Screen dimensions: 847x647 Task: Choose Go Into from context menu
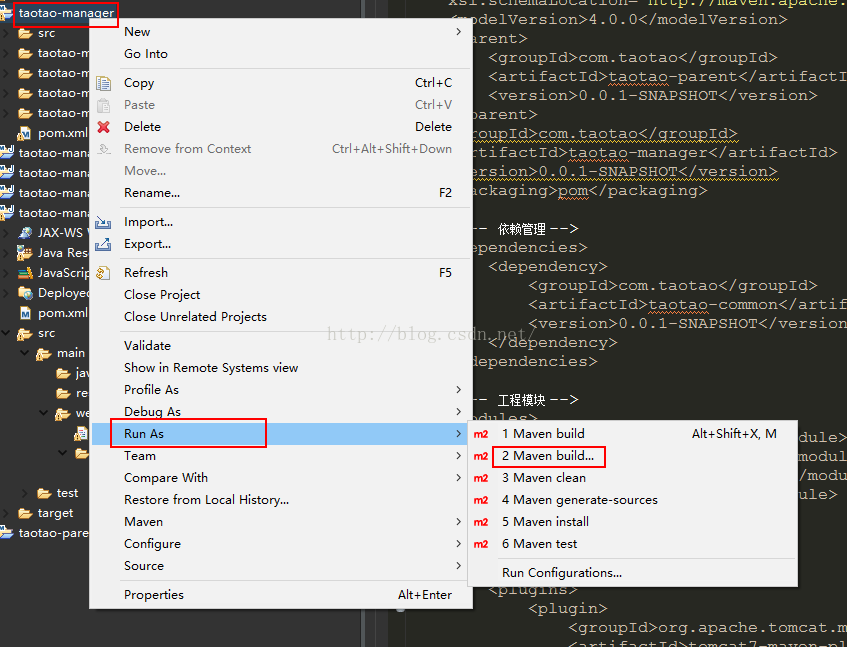pos(281,54)
